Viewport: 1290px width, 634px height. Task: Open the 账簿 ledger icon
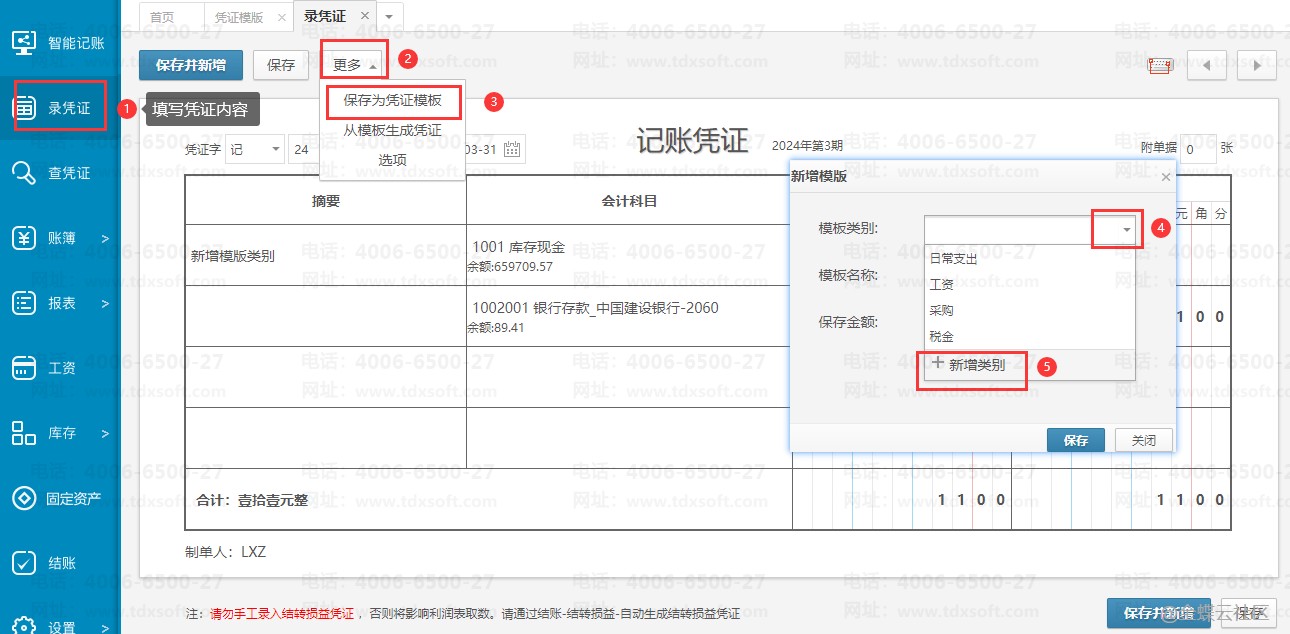24,238
